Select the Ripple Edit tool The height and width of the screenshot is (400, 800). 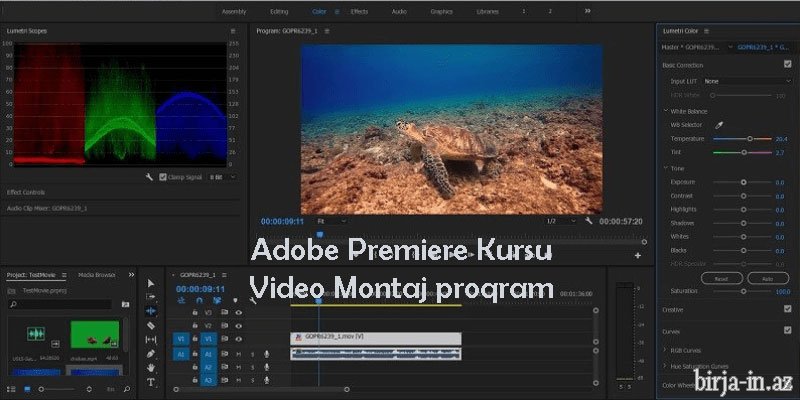point(151,310)
